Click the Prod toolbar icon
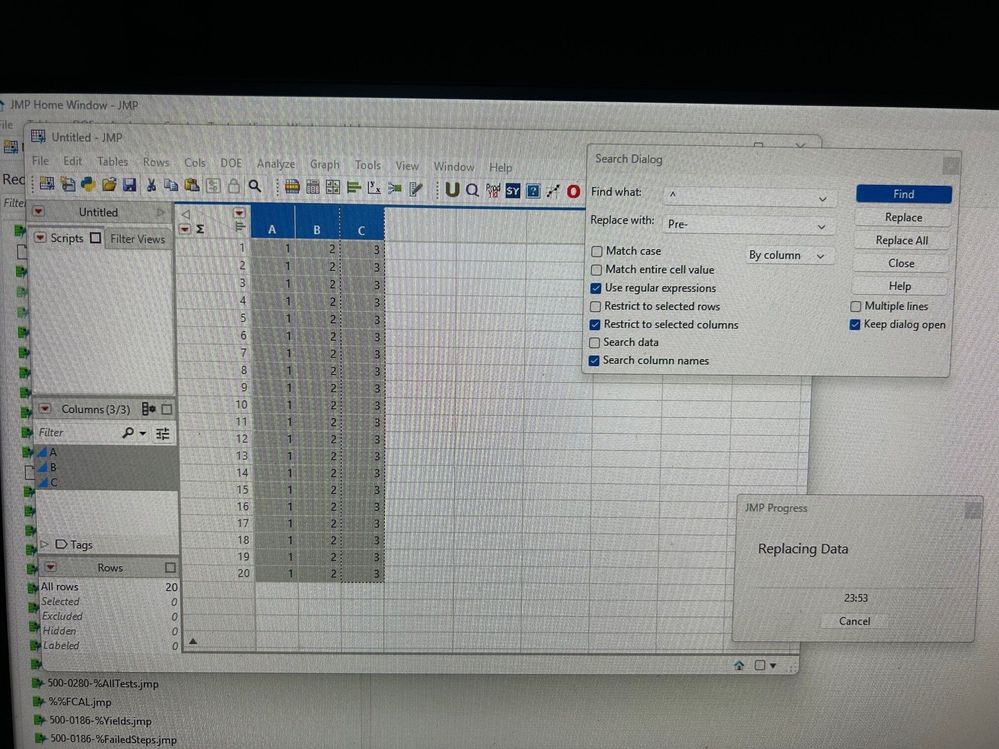Image resolution: width=999 pixels, height=749 pixels. pos(492,190)
